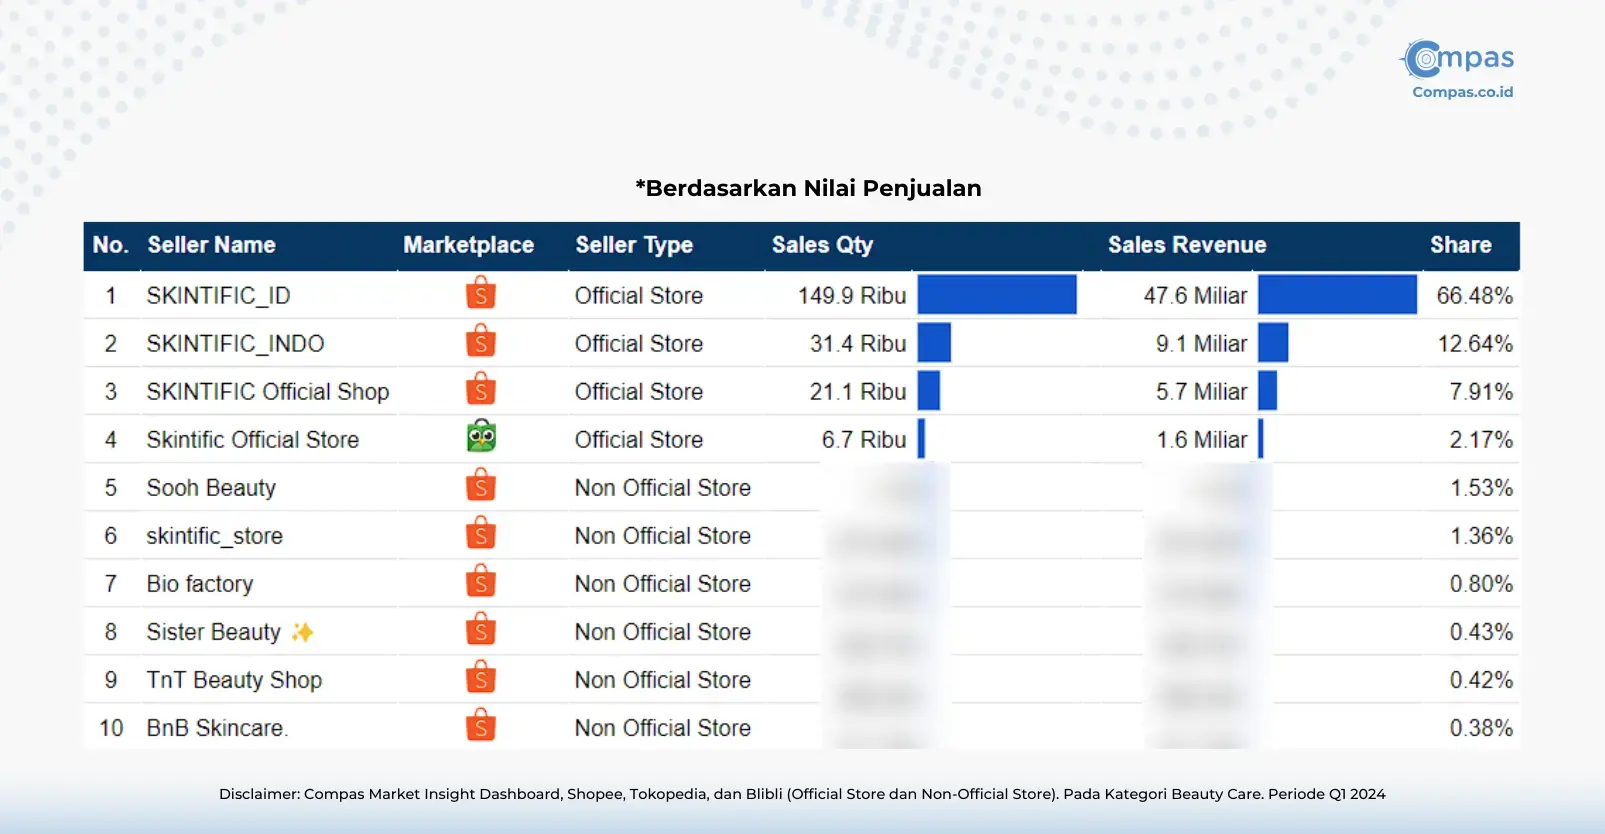Viewport: 1605px width, 834px height.
Task: Click the 6.7 Ribu quantity value
Action: click(864, 440)
